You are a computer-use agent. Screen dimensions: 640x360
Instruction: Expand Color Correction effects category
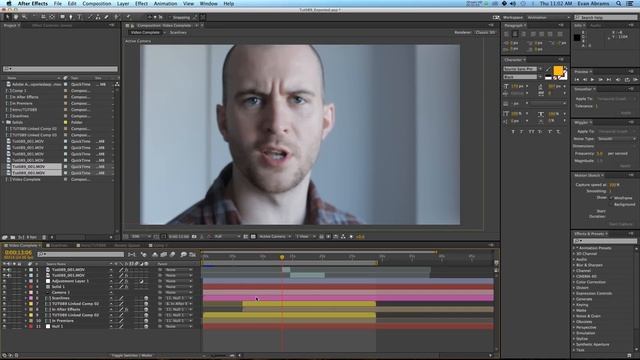pos(574,282)
